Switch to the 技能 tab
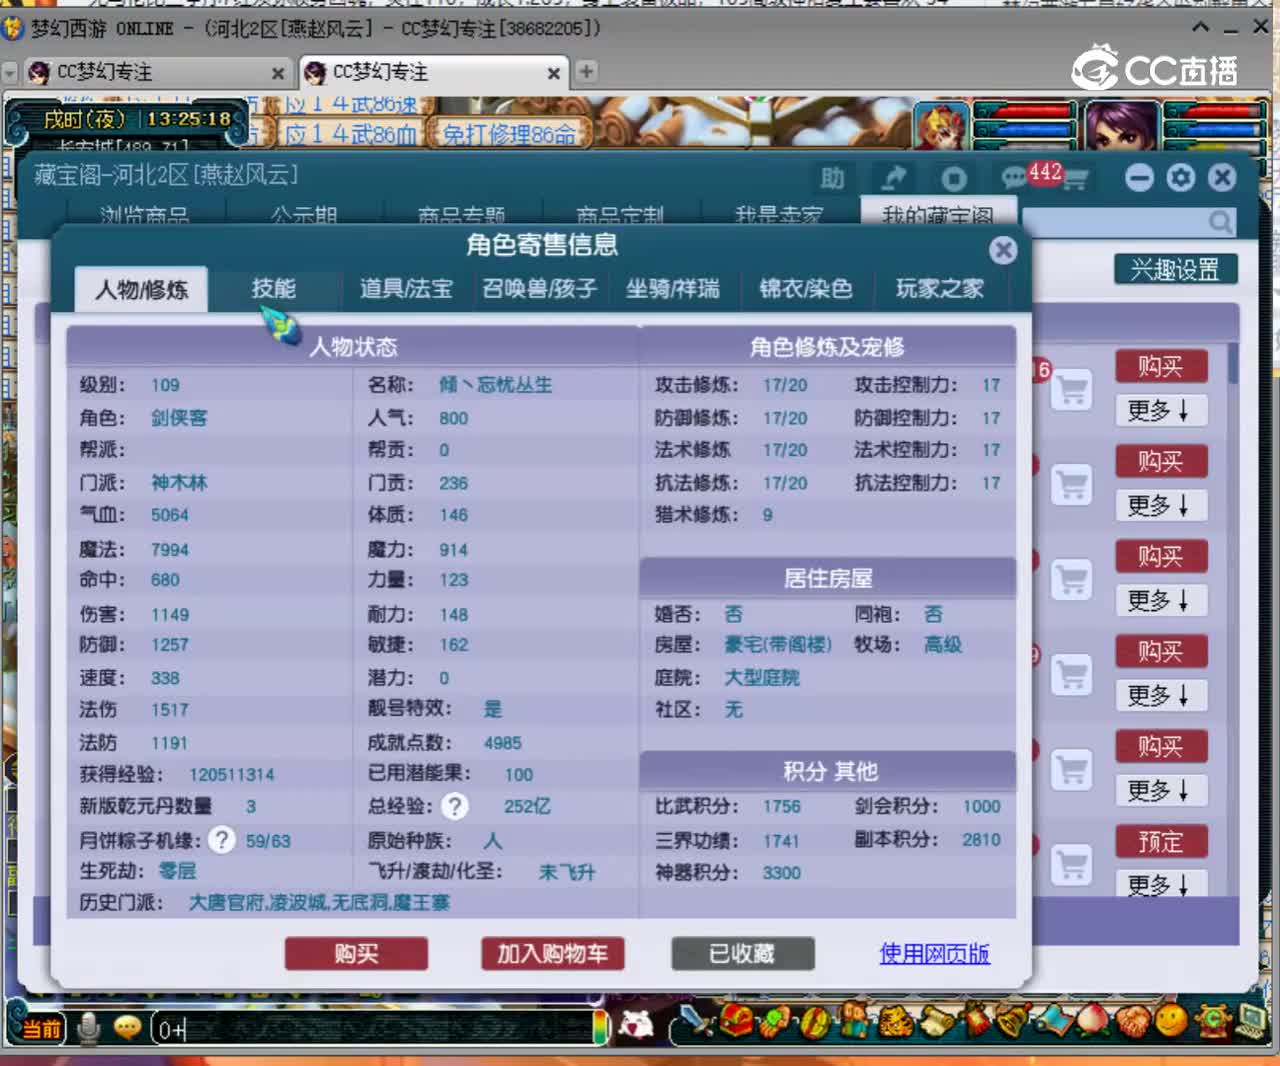This screenshot has width=1280, height=1066. [x=273, y=289]
